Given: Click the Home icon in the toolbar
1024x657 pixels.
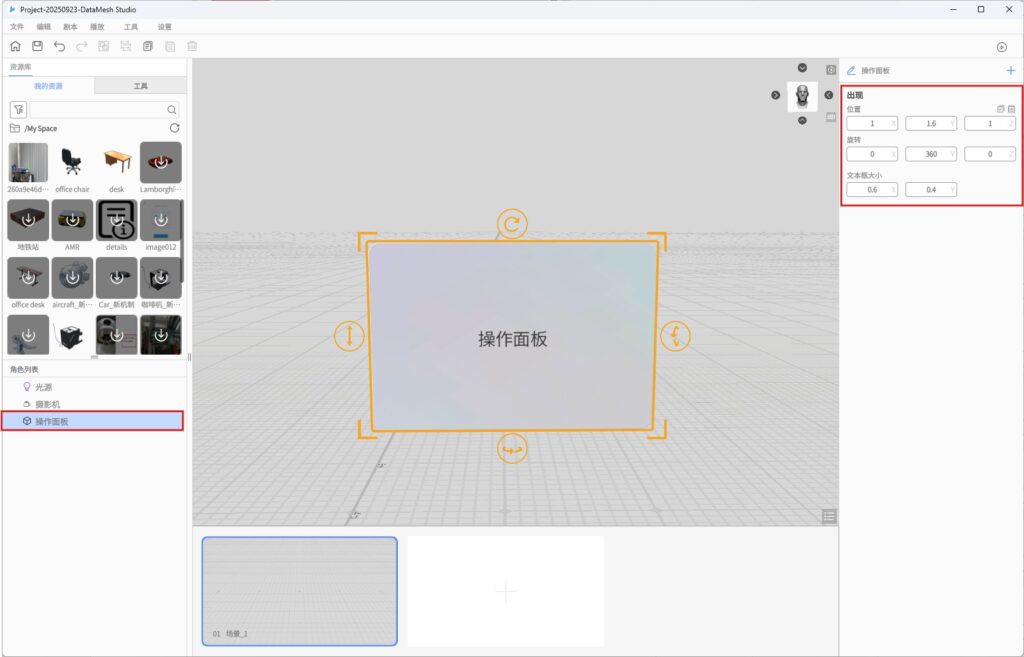Looking at the screenshot, I should coord(15,47).
